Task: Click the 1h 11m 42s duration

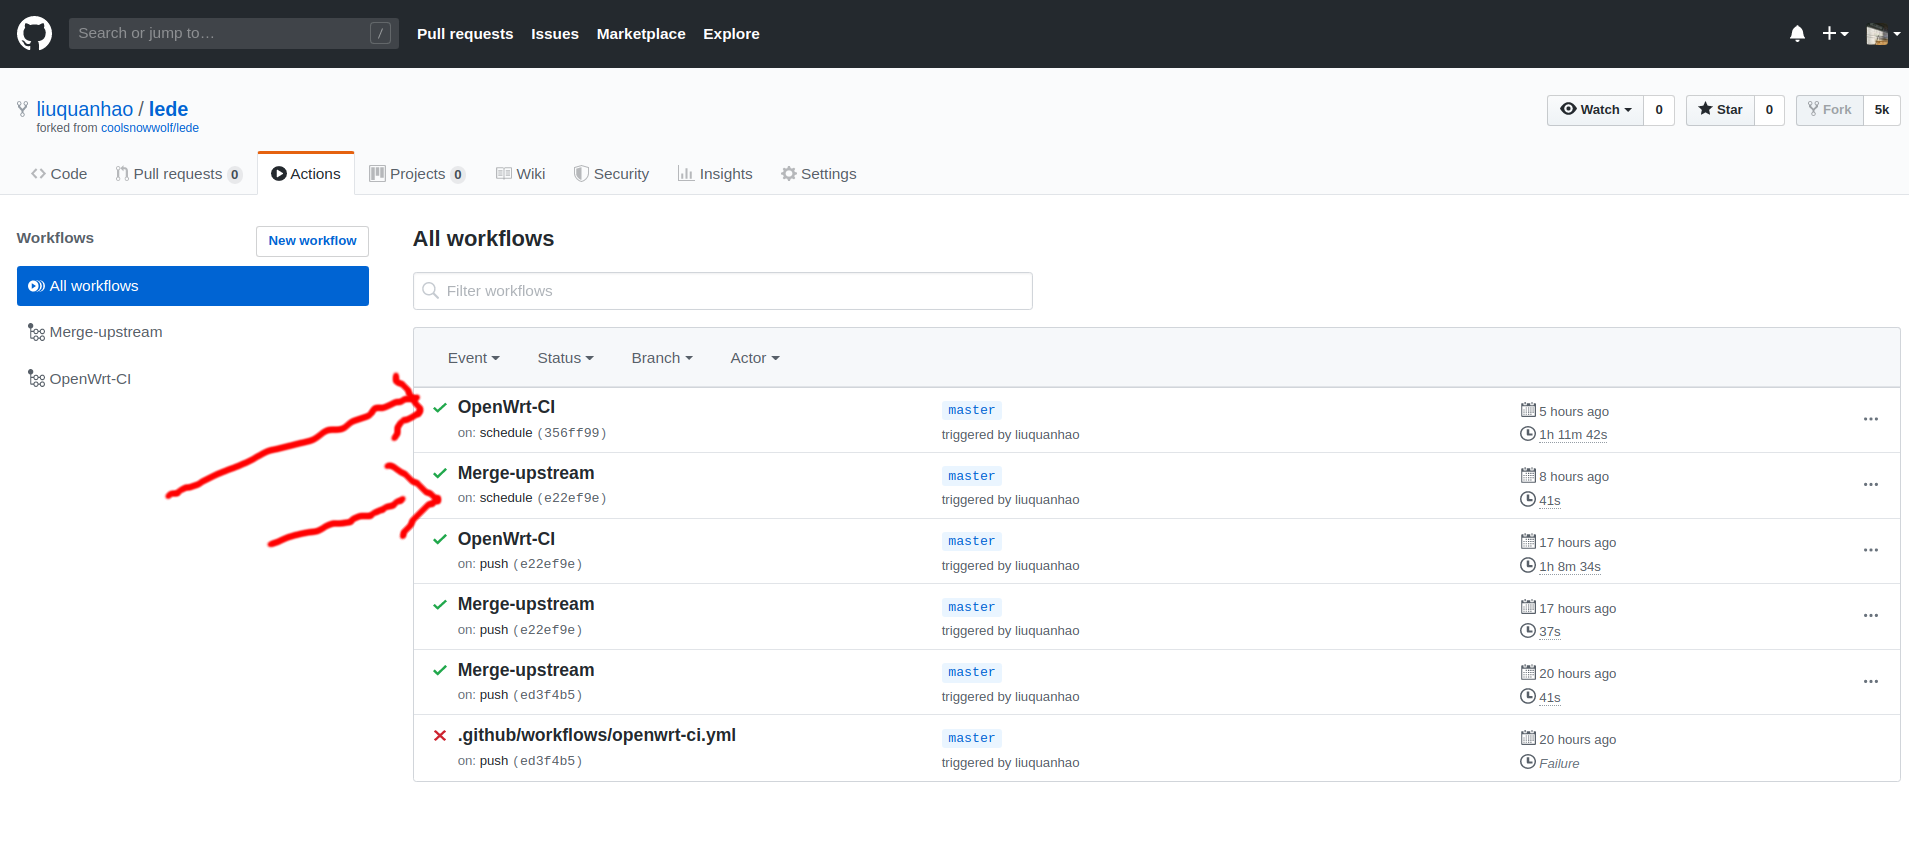Action: (x=1573, y=435)
